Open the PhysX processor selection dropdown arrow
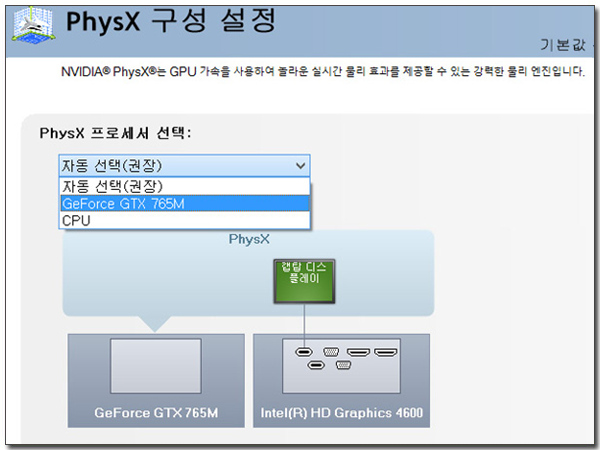The height and width of the screenshot is (450, 600). [300, 166]
